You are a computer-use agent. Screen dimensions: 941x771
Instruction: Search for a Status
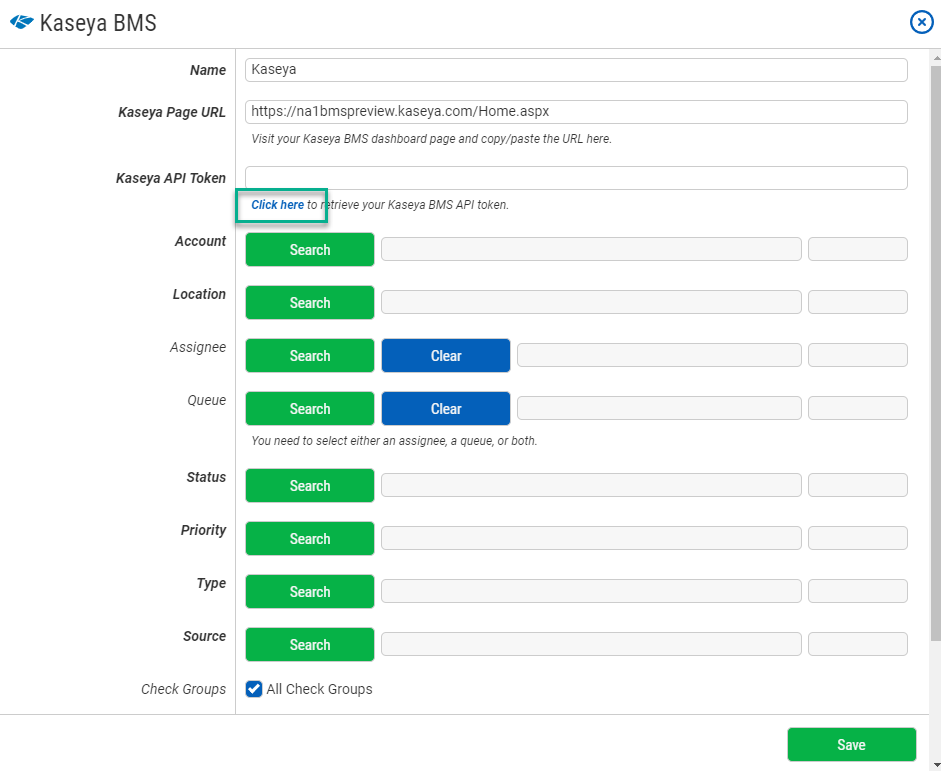tap(309, 485)
